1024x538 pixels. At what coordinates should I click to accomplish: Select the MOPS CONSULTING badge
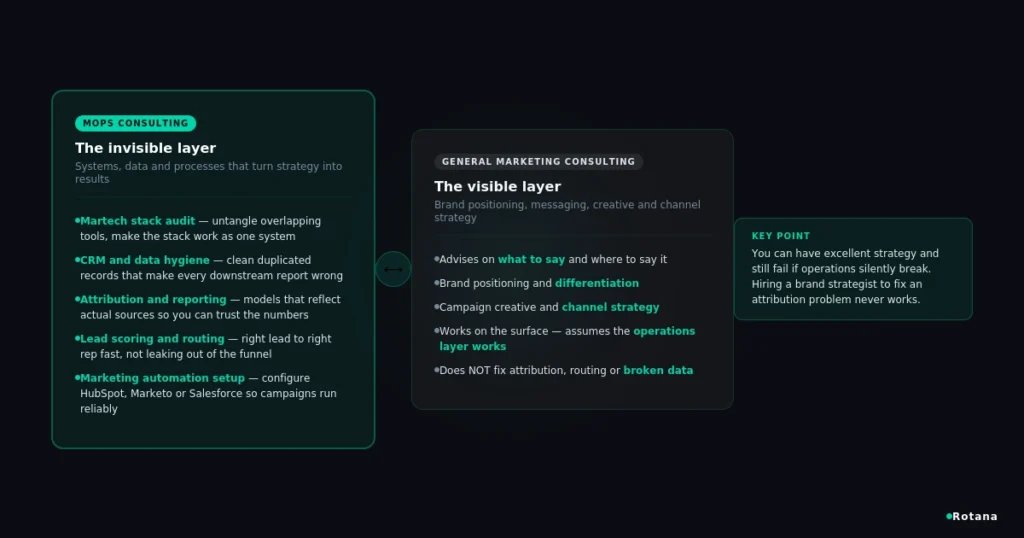click(135, 123)
